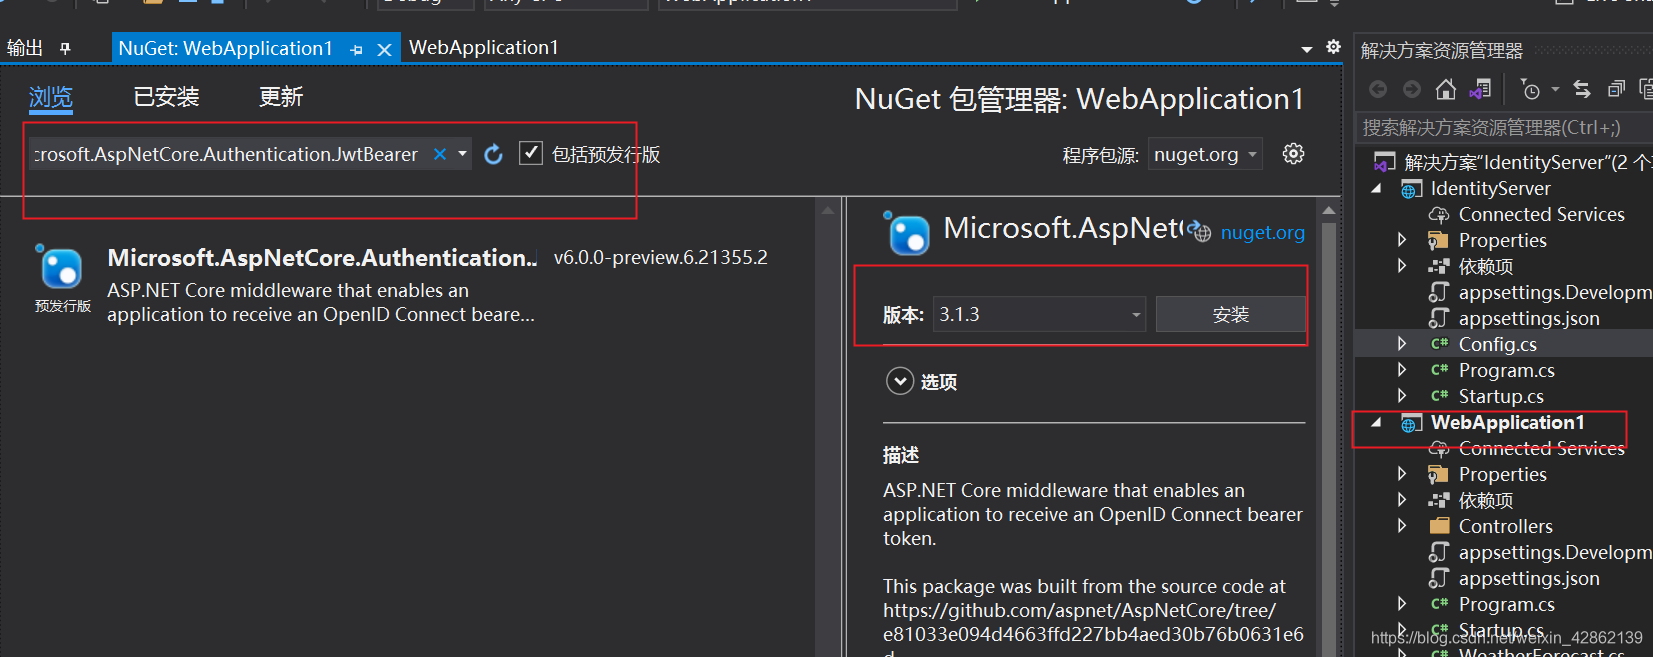Open the pending changes filter dropdown arrow
The width and height of the screenshot is (1653, 657).
1555,89
